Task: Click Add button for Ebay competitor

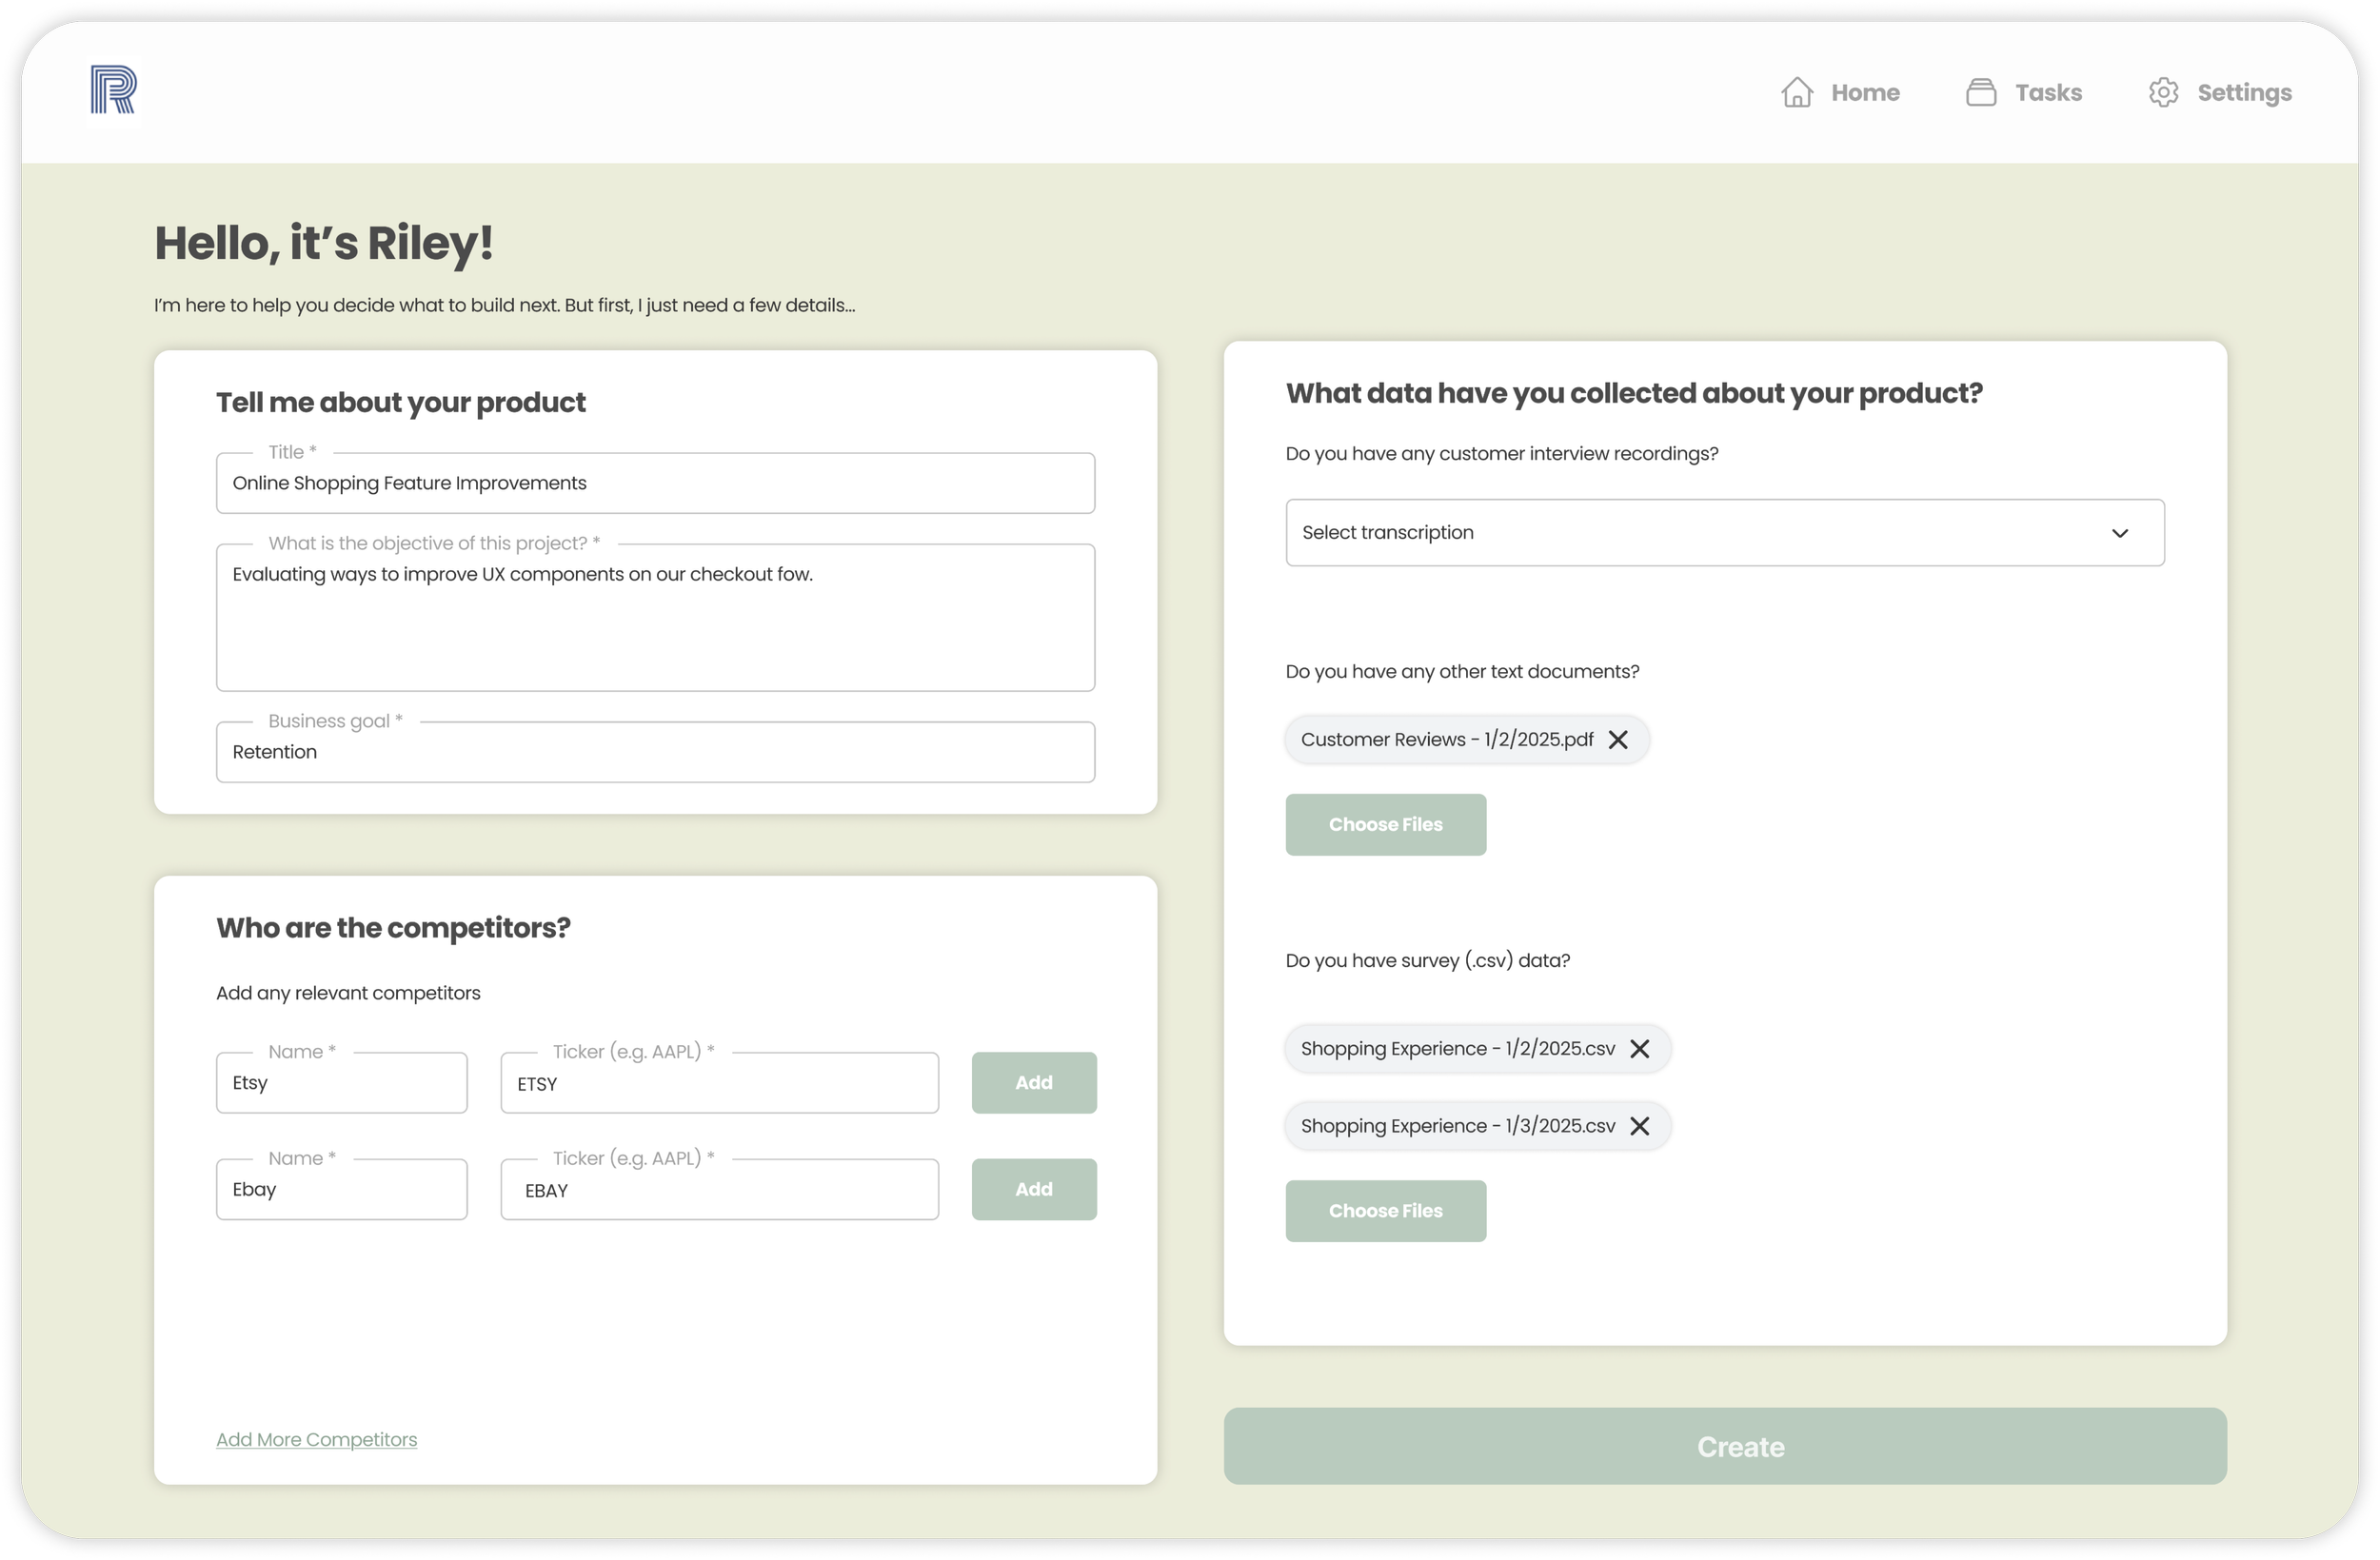Action: [1033, 1189]
